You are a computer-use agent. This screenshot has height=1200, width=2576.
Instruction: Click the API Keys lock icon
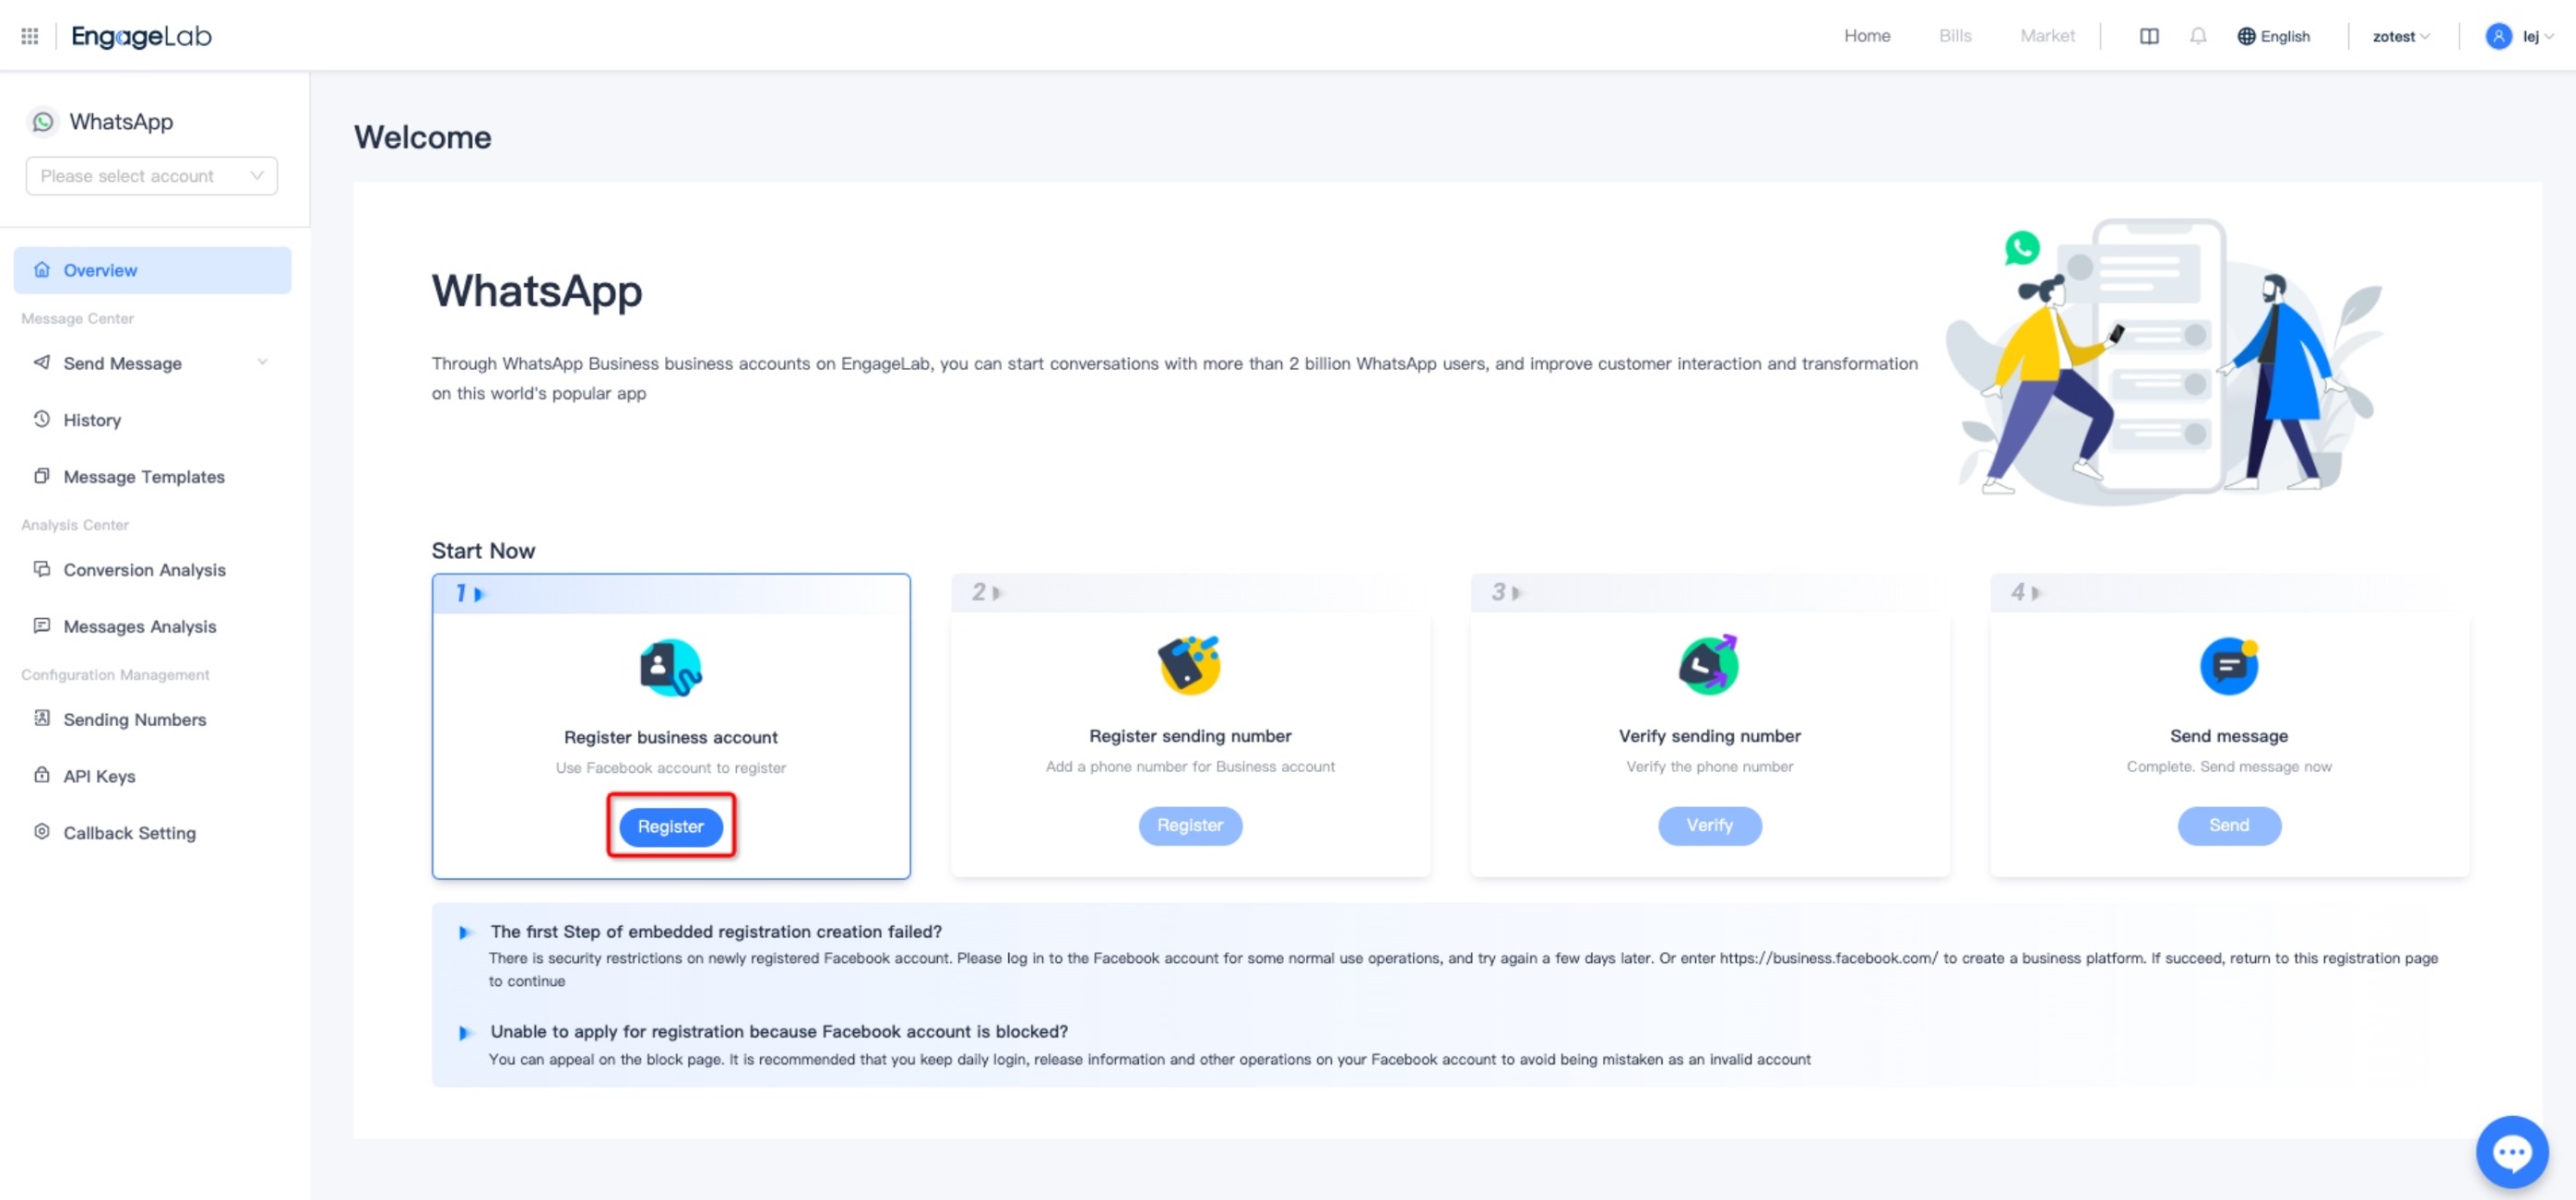point(42,776)
